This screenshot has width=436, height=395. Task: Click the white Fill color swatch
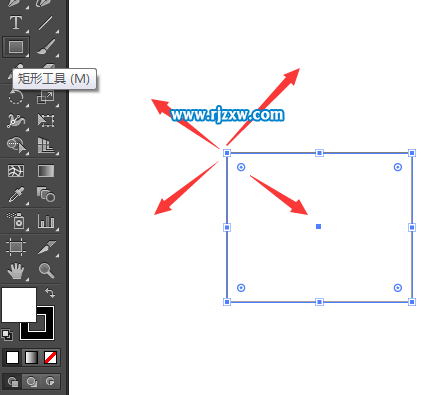click(19, 305)
